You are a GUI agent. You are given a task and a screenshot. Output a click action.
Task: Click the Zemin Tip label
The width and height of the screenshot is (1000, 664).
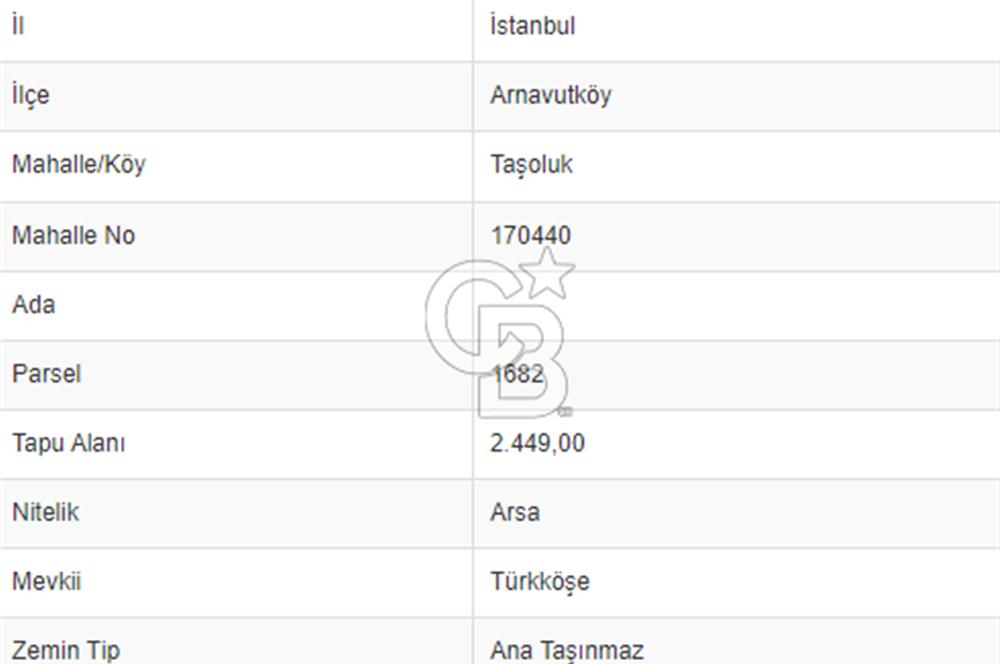click(65, 650)
